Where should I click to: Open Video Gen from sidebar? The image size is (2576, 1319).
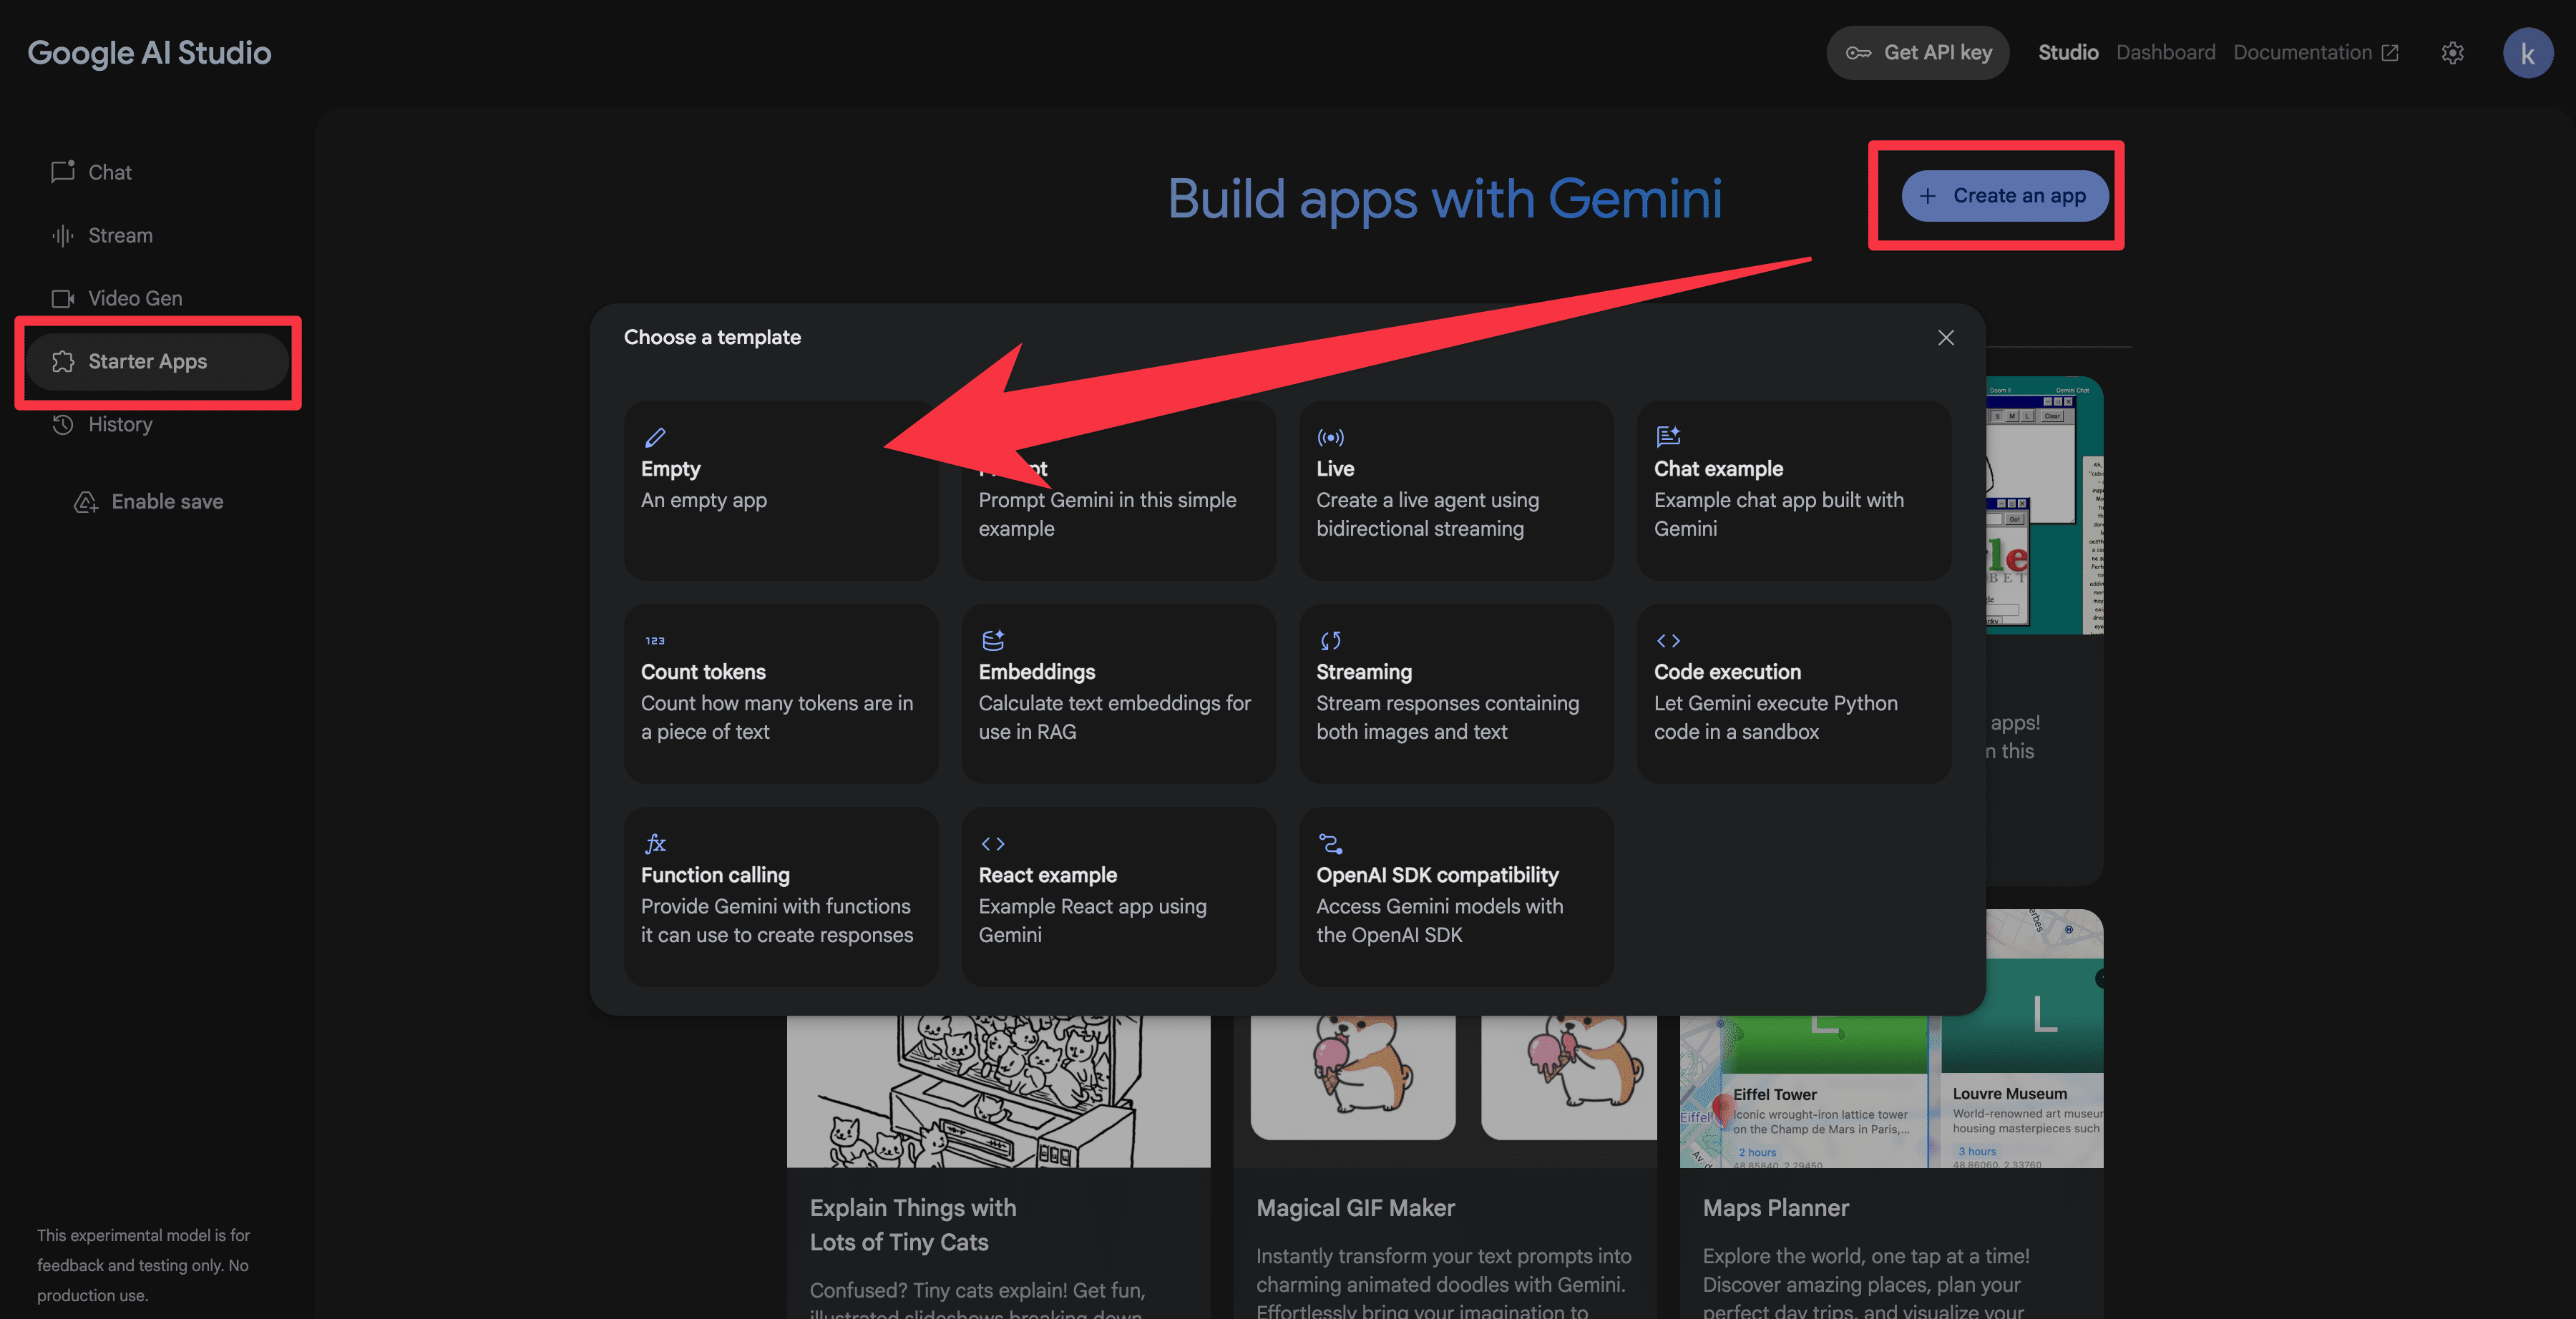tap(134, 298)
